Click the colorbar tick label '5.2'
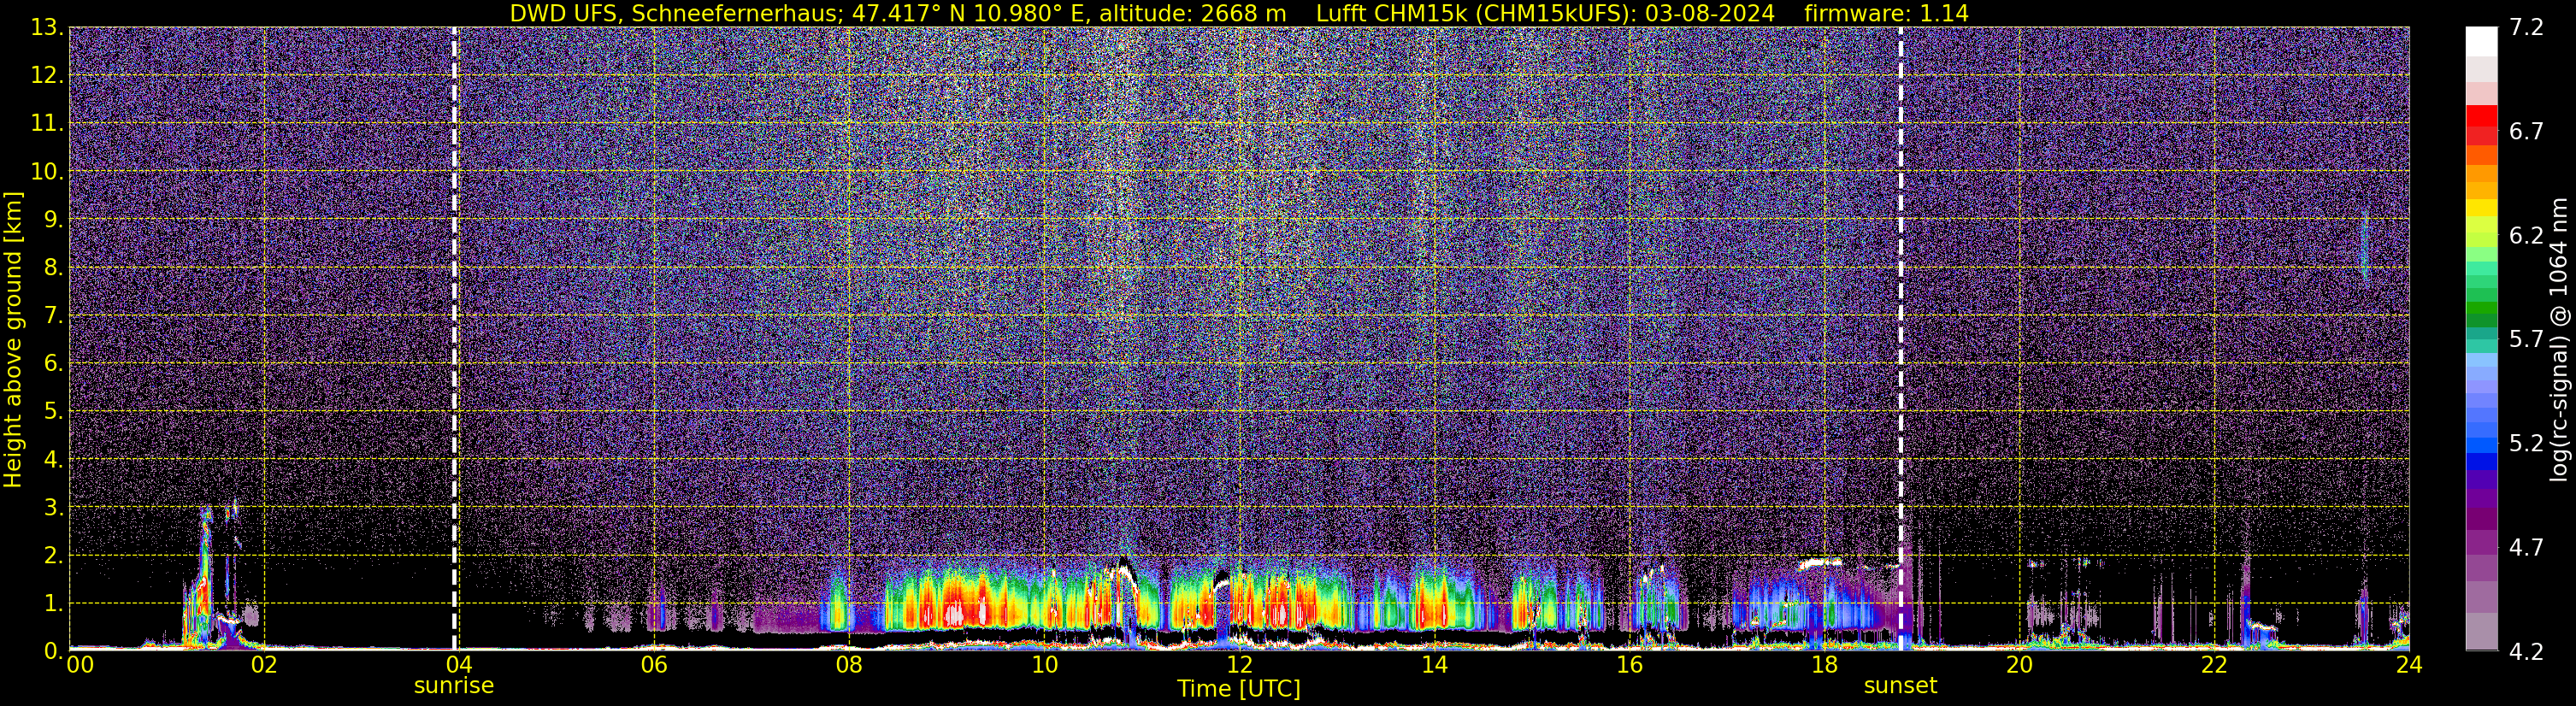The height and width of the screenshot is (706, 2576). pos(2526,444)
